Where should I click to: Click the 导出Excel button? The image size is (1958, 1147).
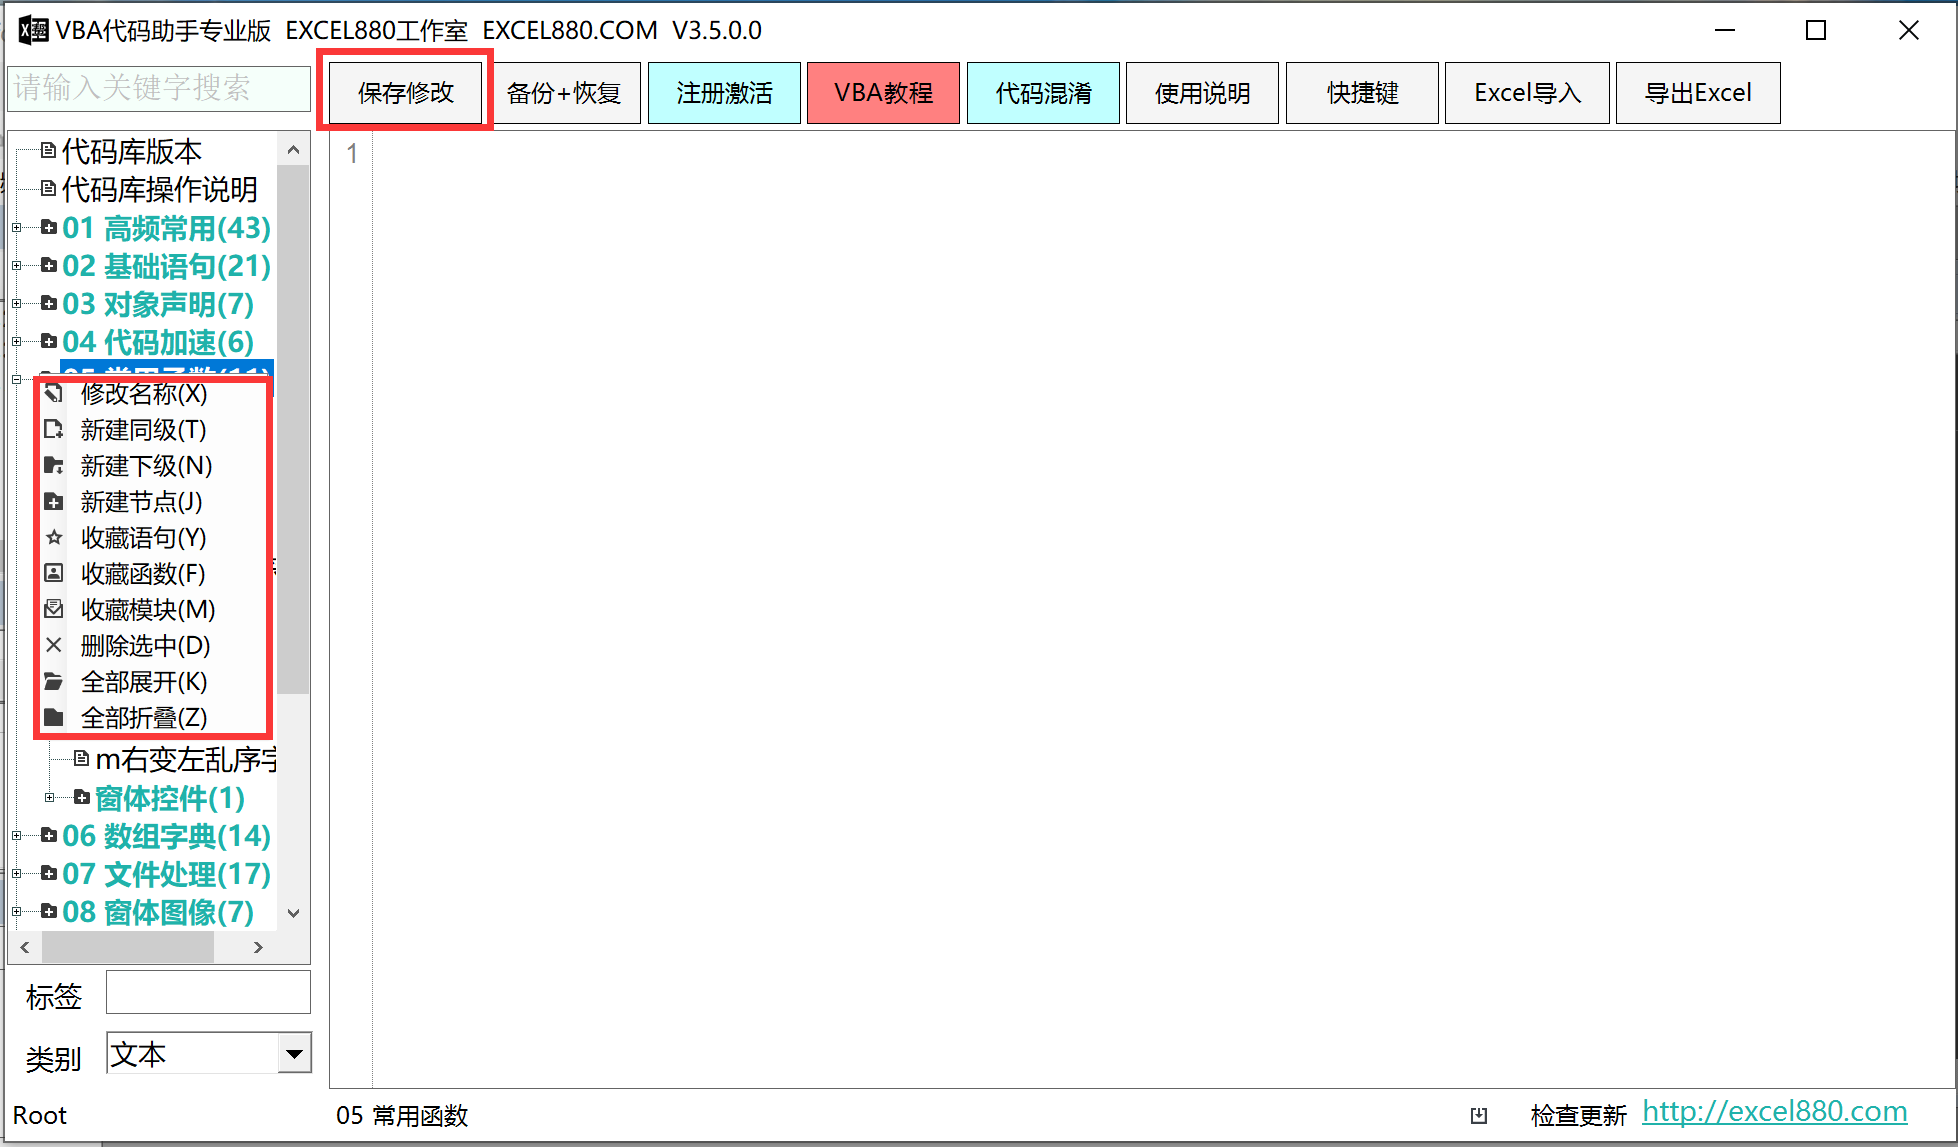click(1698, 93)
